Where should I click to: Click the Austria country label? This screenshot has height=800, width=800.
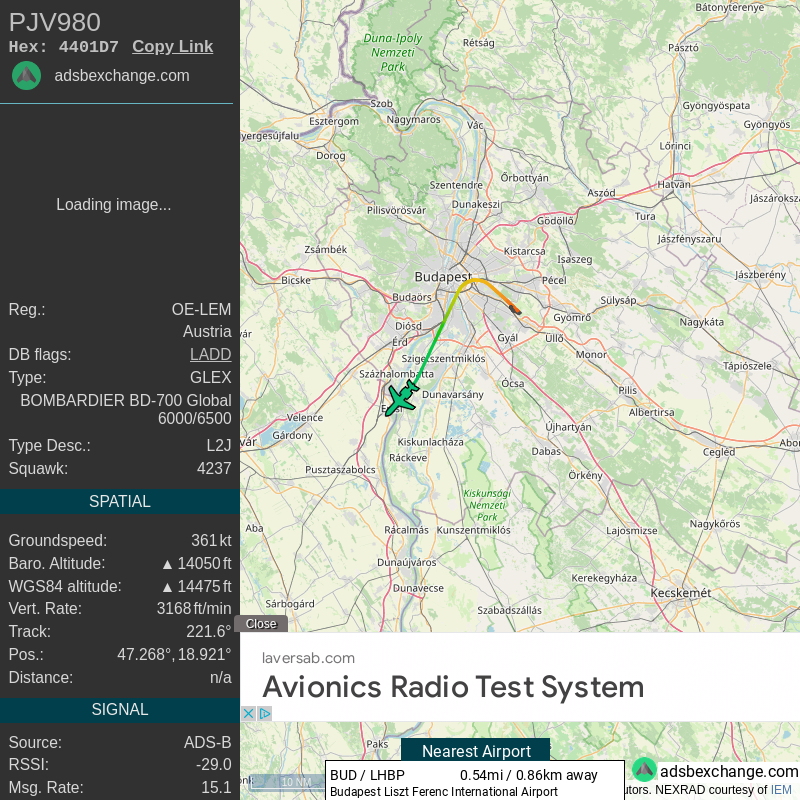click(207, 332)
